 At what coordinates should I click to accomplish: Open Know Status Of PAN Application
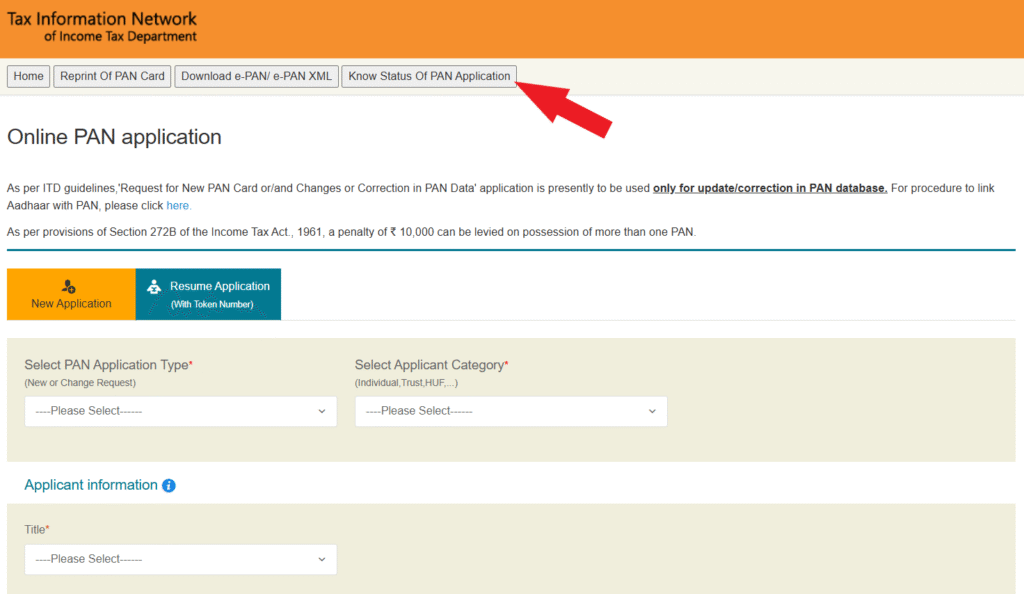click(x=428, y=76)
